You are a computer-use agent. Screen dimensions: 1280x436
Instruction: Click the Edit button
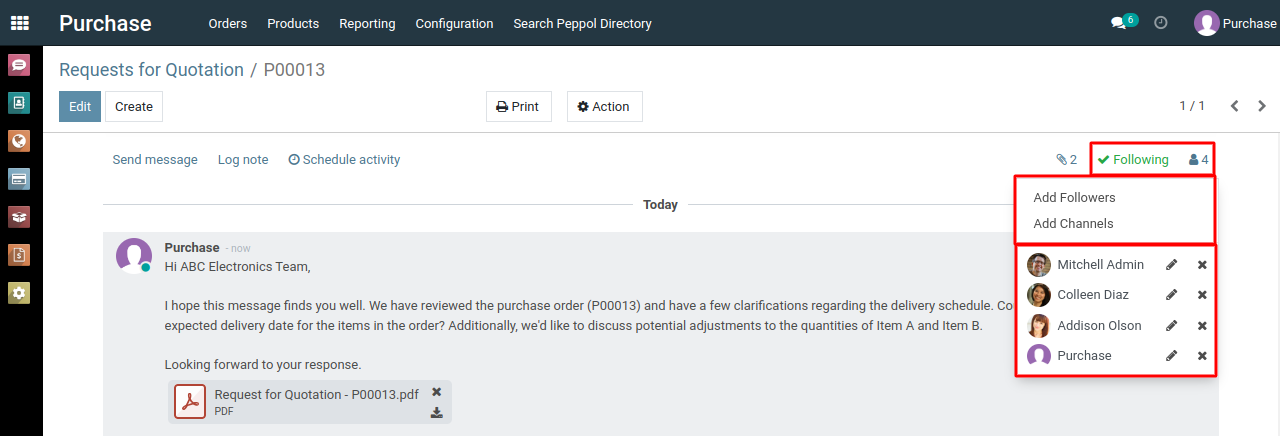[x=80, y=107]
